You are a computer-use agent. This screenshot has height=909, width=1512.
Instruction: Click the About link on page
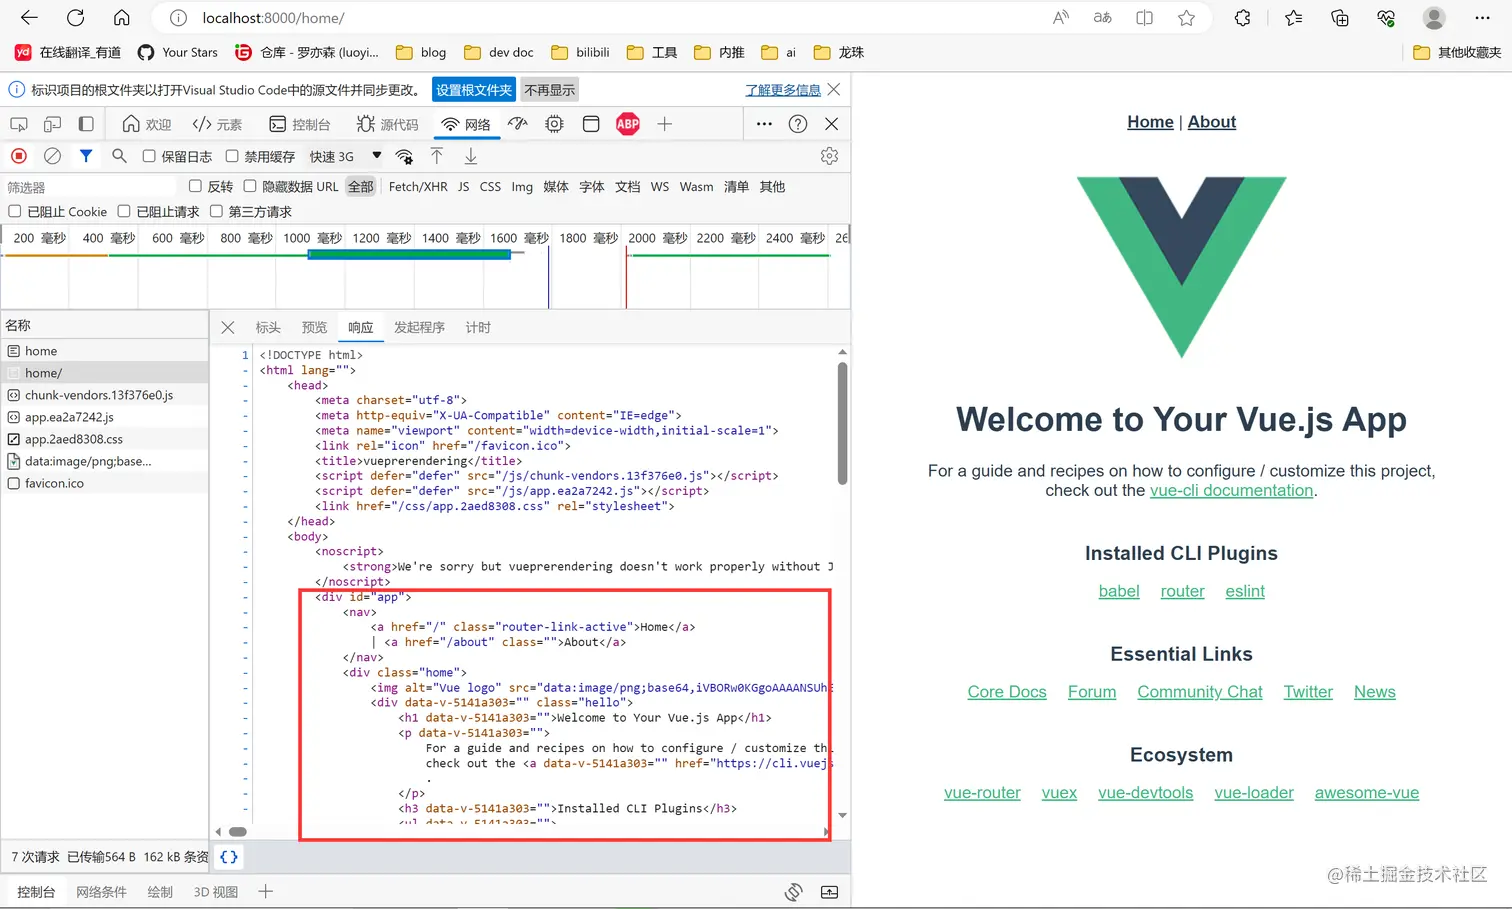click(1211, 122)
